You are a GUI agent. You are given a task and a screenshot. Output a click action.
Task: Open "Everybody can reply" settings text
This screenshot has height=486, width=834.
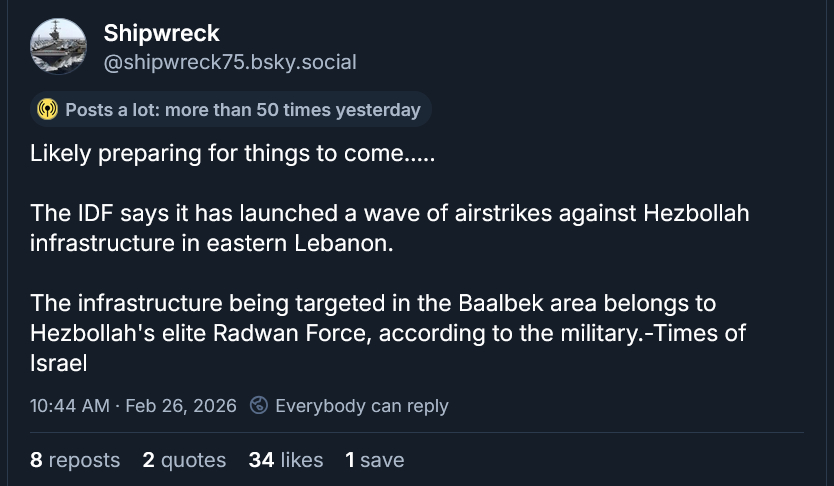(361, 406)
